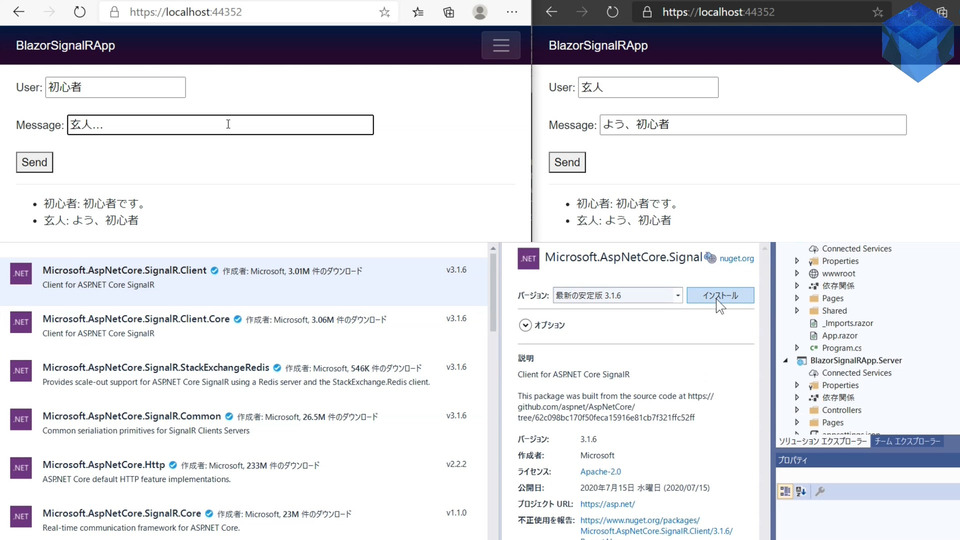Open favorites list in left browser

[x=418, y=12]
